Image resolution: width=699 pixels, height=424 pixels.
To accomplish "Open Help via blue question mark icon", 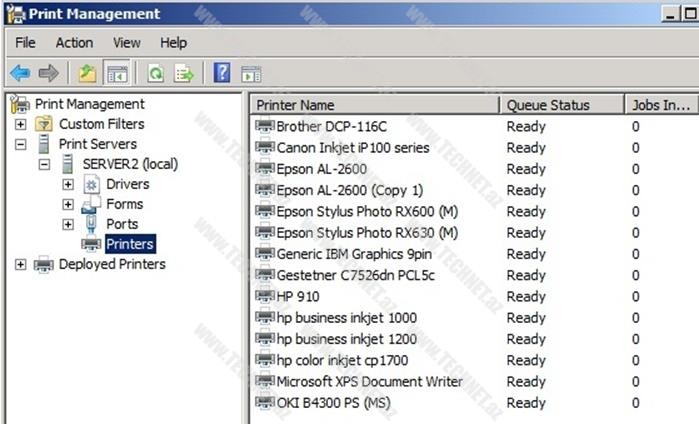I will click(222, 73).
